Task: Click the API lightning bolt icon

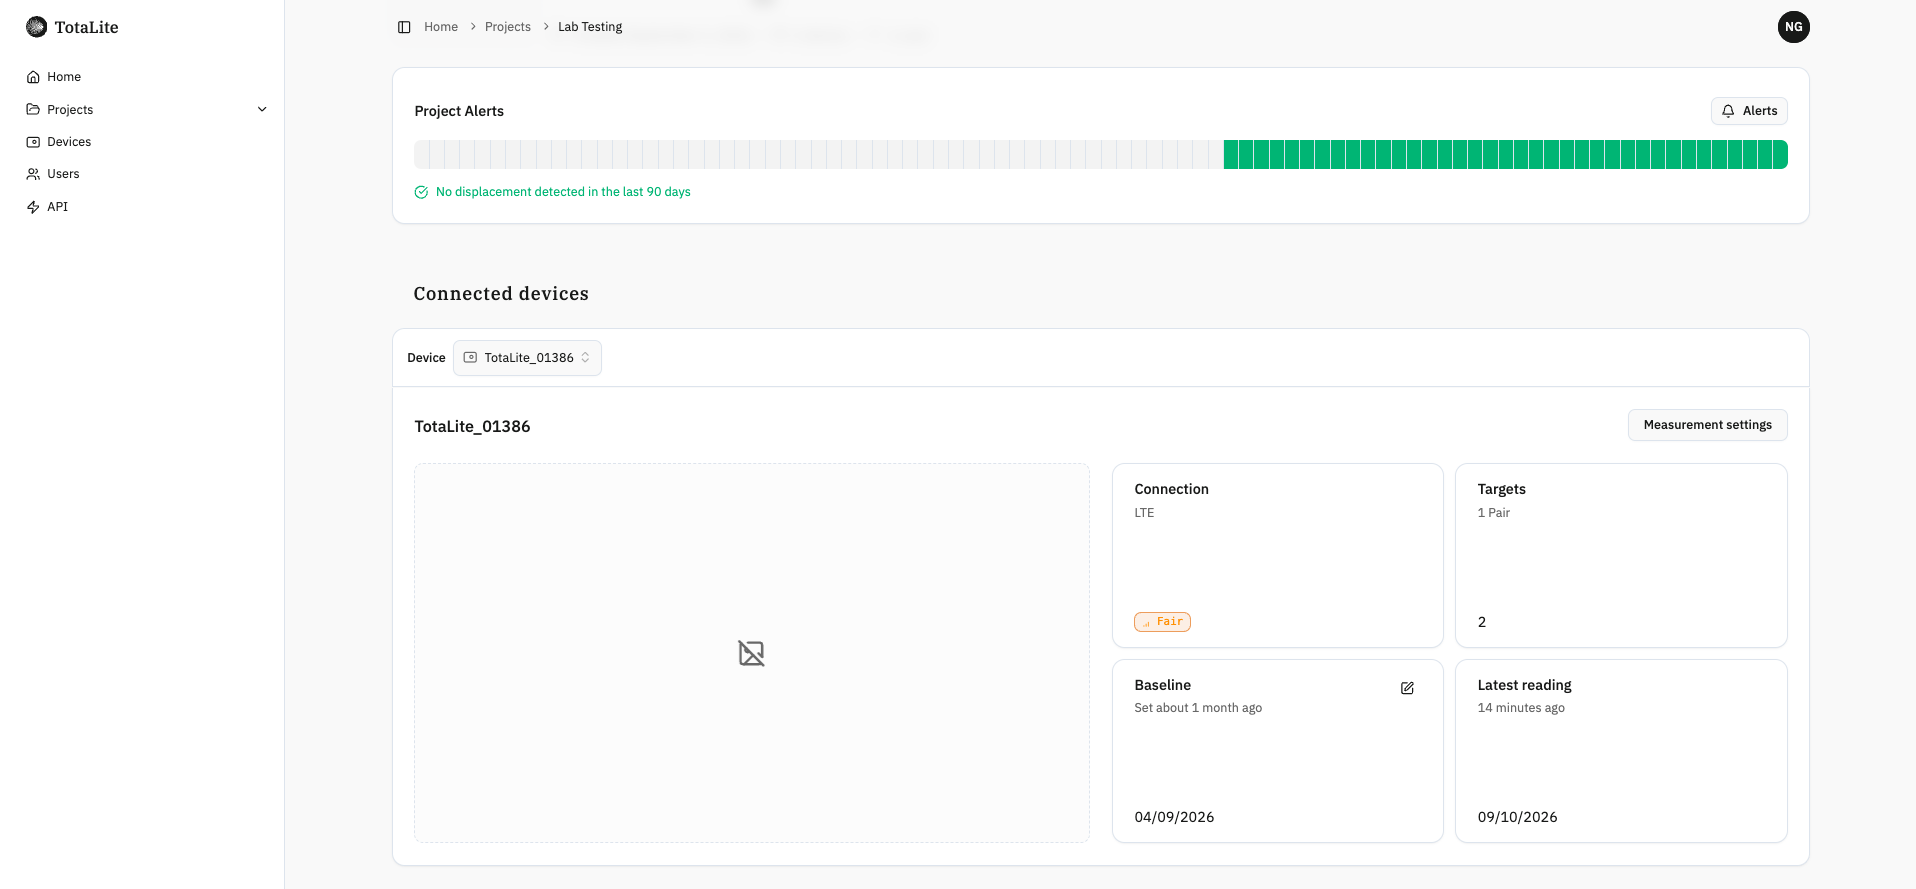Action: [x=33, y=207]
